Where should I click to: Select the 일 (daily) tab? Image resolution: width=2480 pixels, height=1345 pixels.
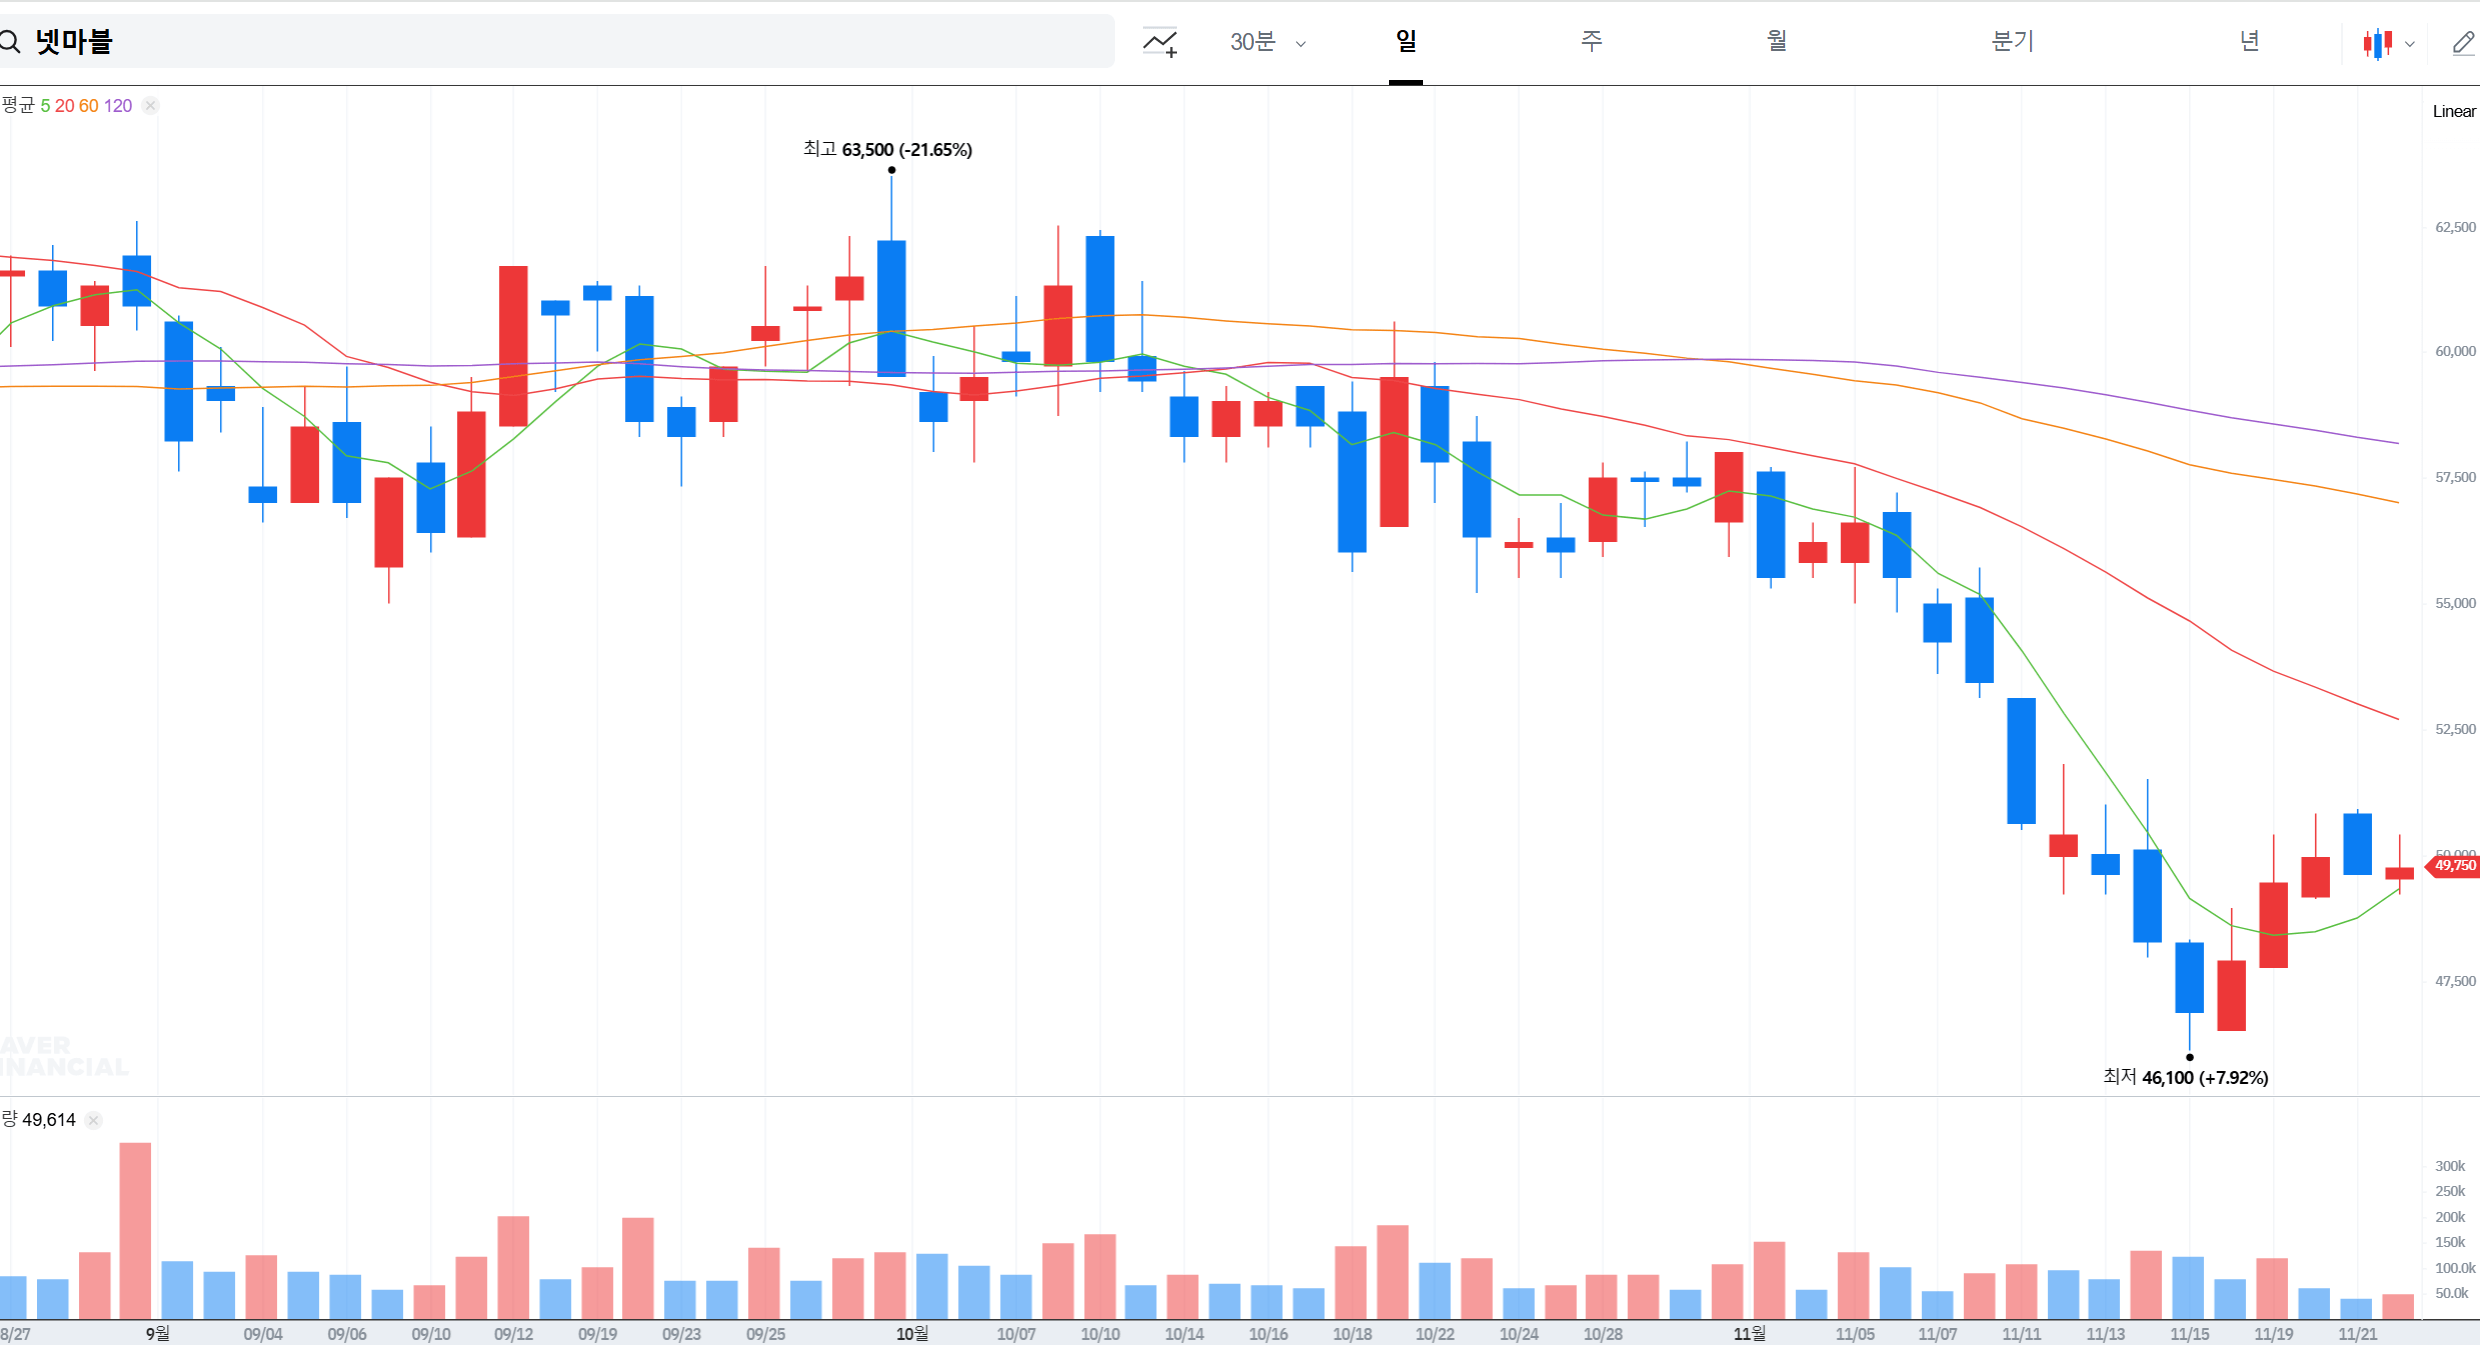click(x=1405, y=41)
